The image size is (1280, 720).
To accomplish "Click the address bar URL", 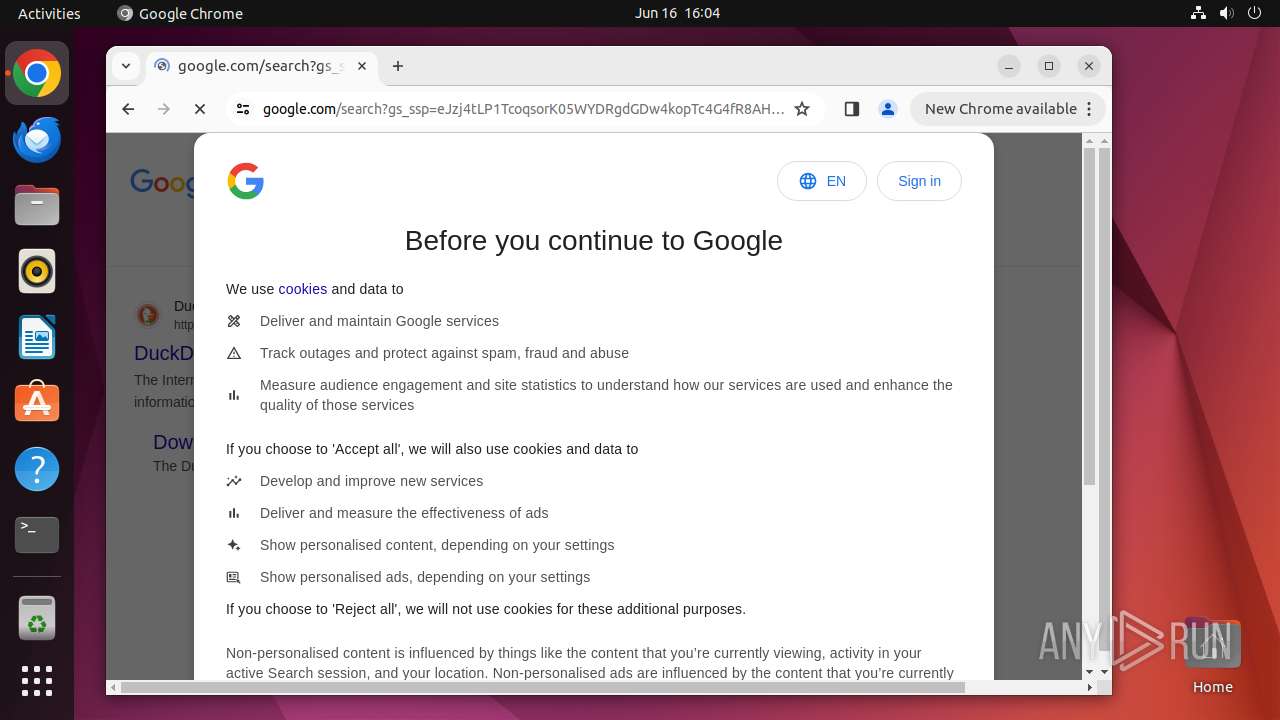I will pyautogui.click(x=523, y=109).
